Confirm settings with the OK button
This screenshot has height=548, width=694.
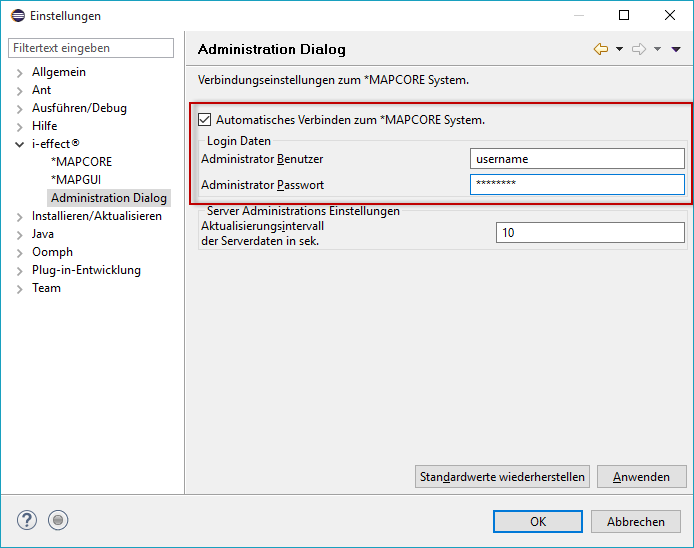coord(538,521)
